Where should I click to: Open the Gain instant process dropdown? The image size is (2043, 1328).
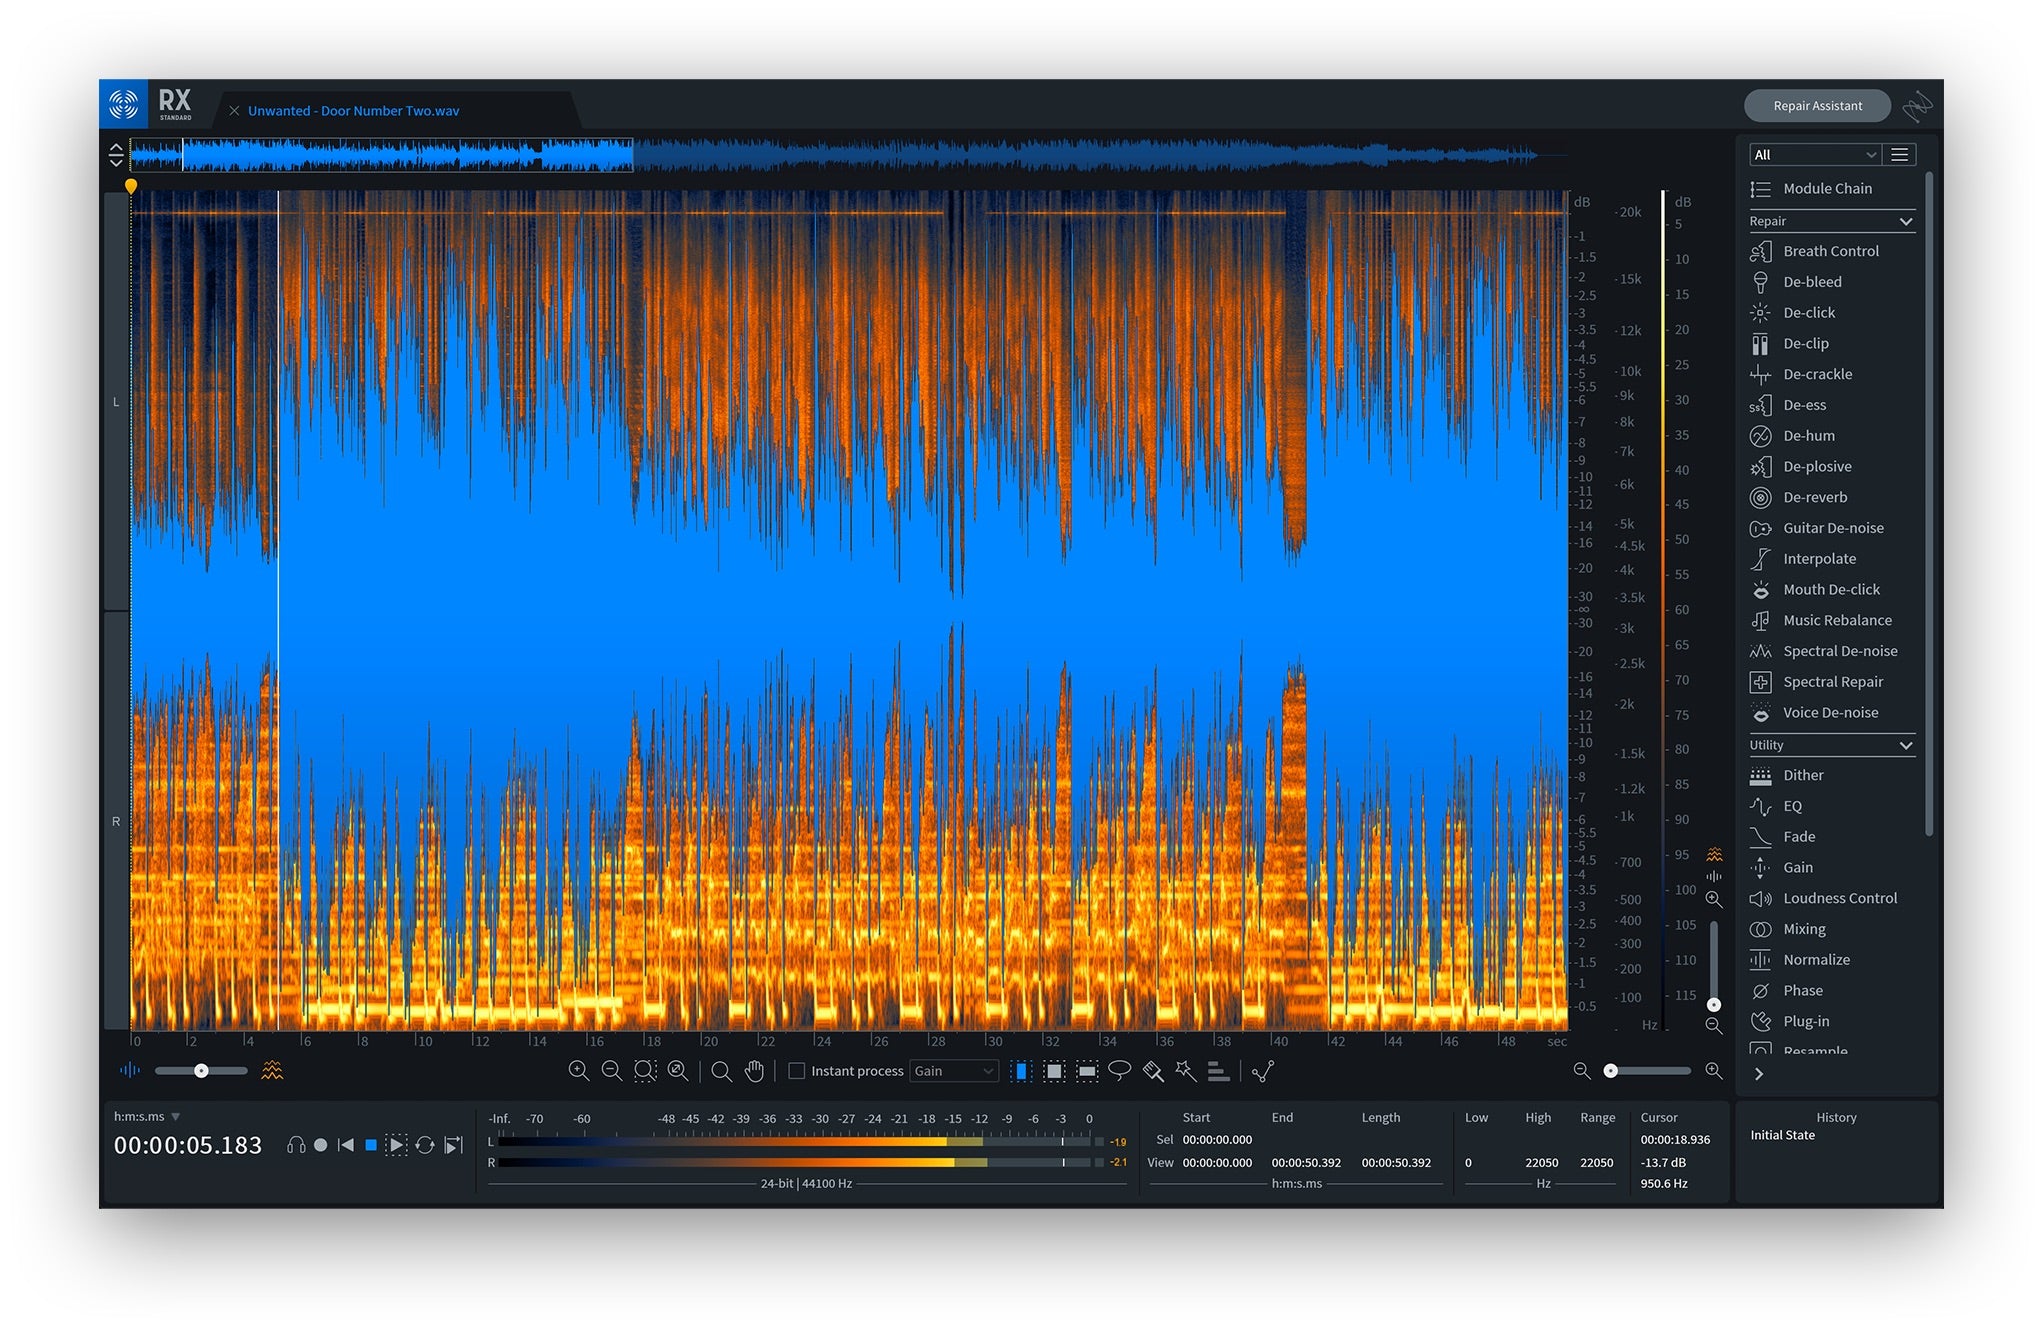pyautogui.click(x=954, y=1071)
